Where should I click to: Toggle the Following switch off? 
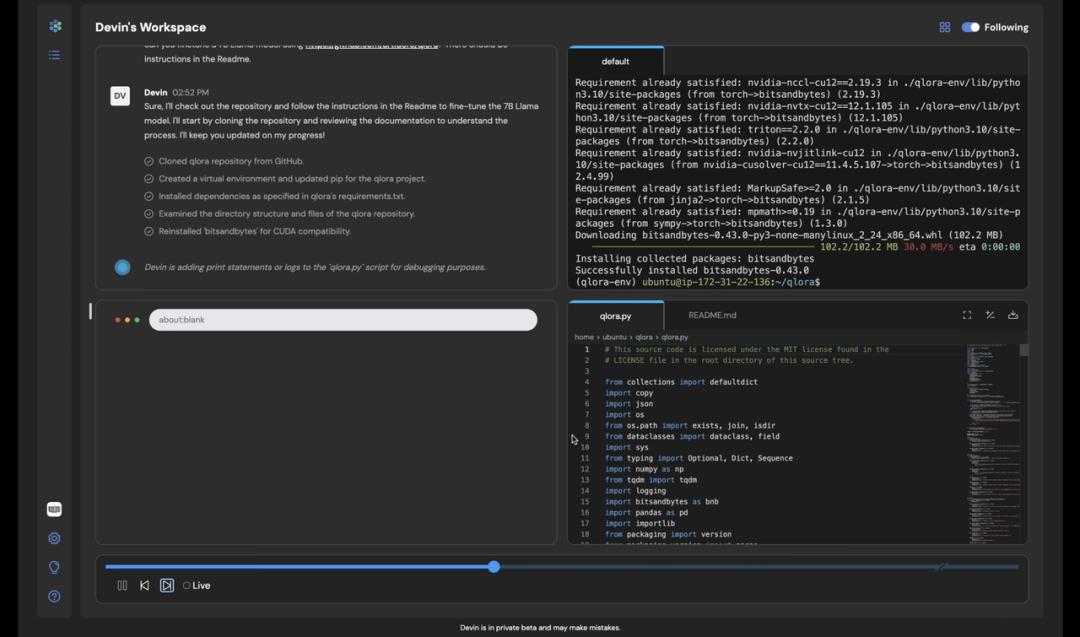(x=970, y=27)
